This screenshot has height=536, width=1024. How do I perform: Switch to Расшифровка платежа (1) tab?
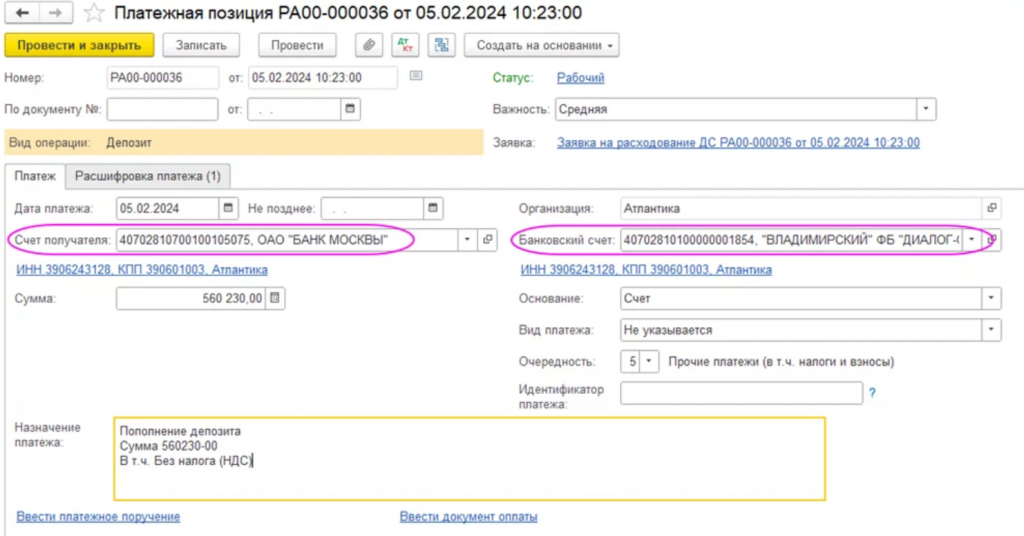pyautogui.click(x=148, y=176)
